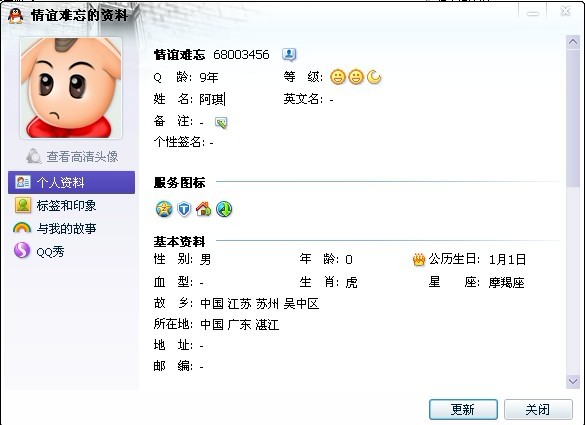
Task: Click the 关闭 button
Action: pos(538,409)
